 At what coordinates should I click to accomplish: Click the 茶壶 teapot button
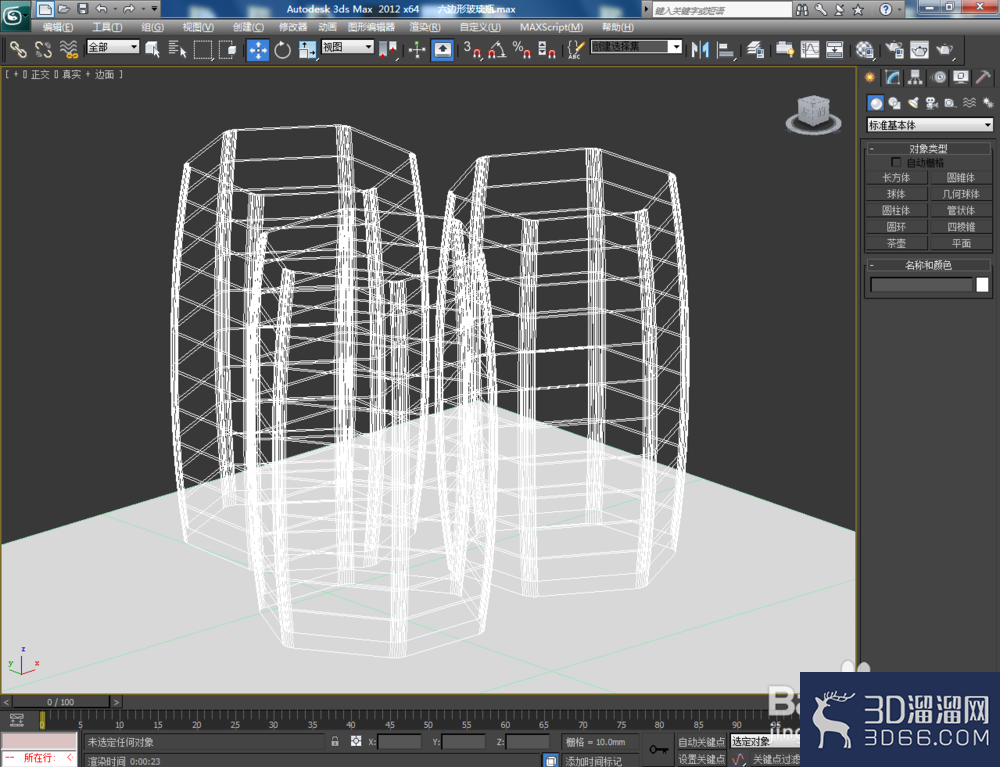(896, 243)
